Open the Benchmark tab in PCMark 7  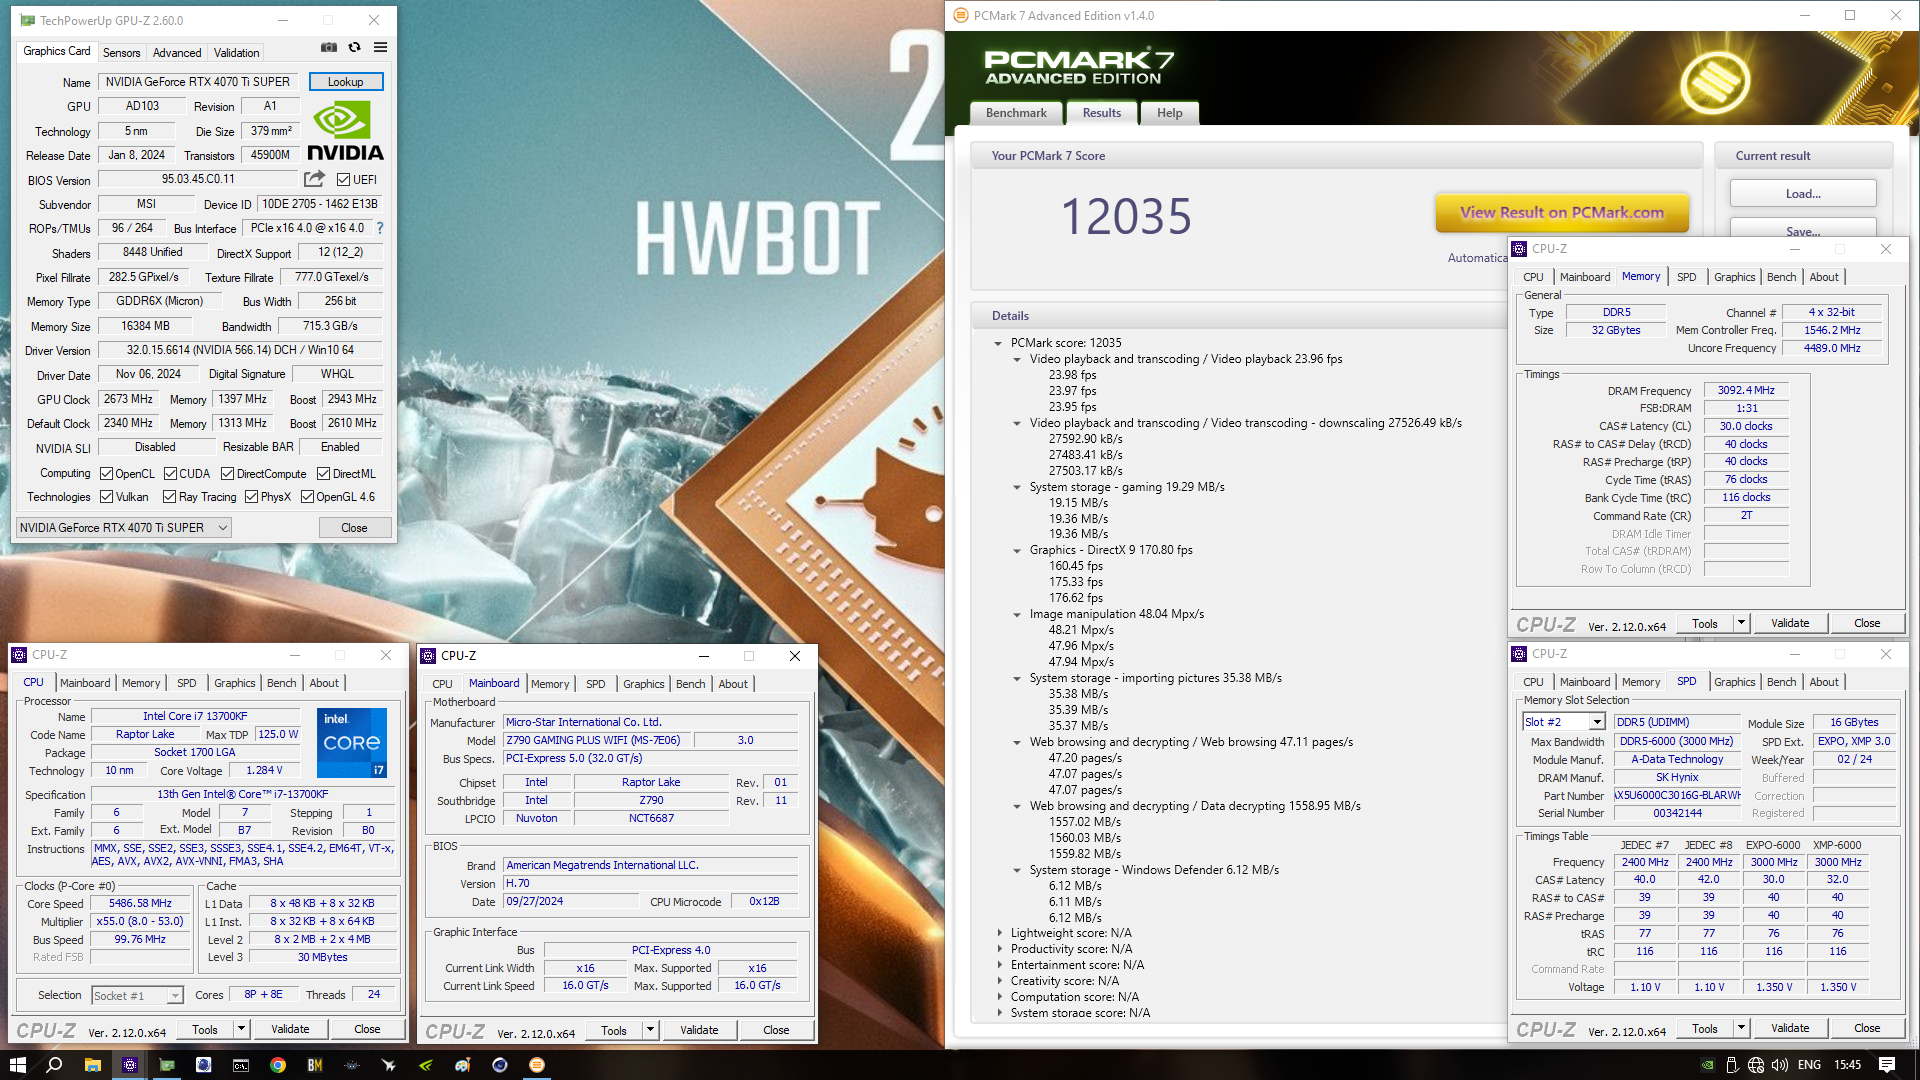pos(1016,113)
